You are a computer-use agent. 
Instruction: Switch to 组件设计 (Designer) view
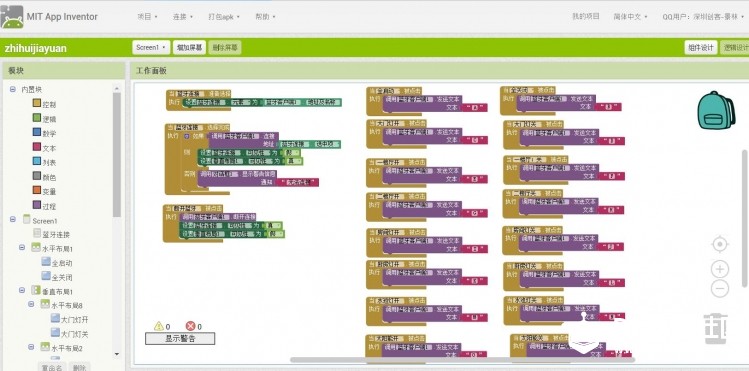tap(701, 47)
